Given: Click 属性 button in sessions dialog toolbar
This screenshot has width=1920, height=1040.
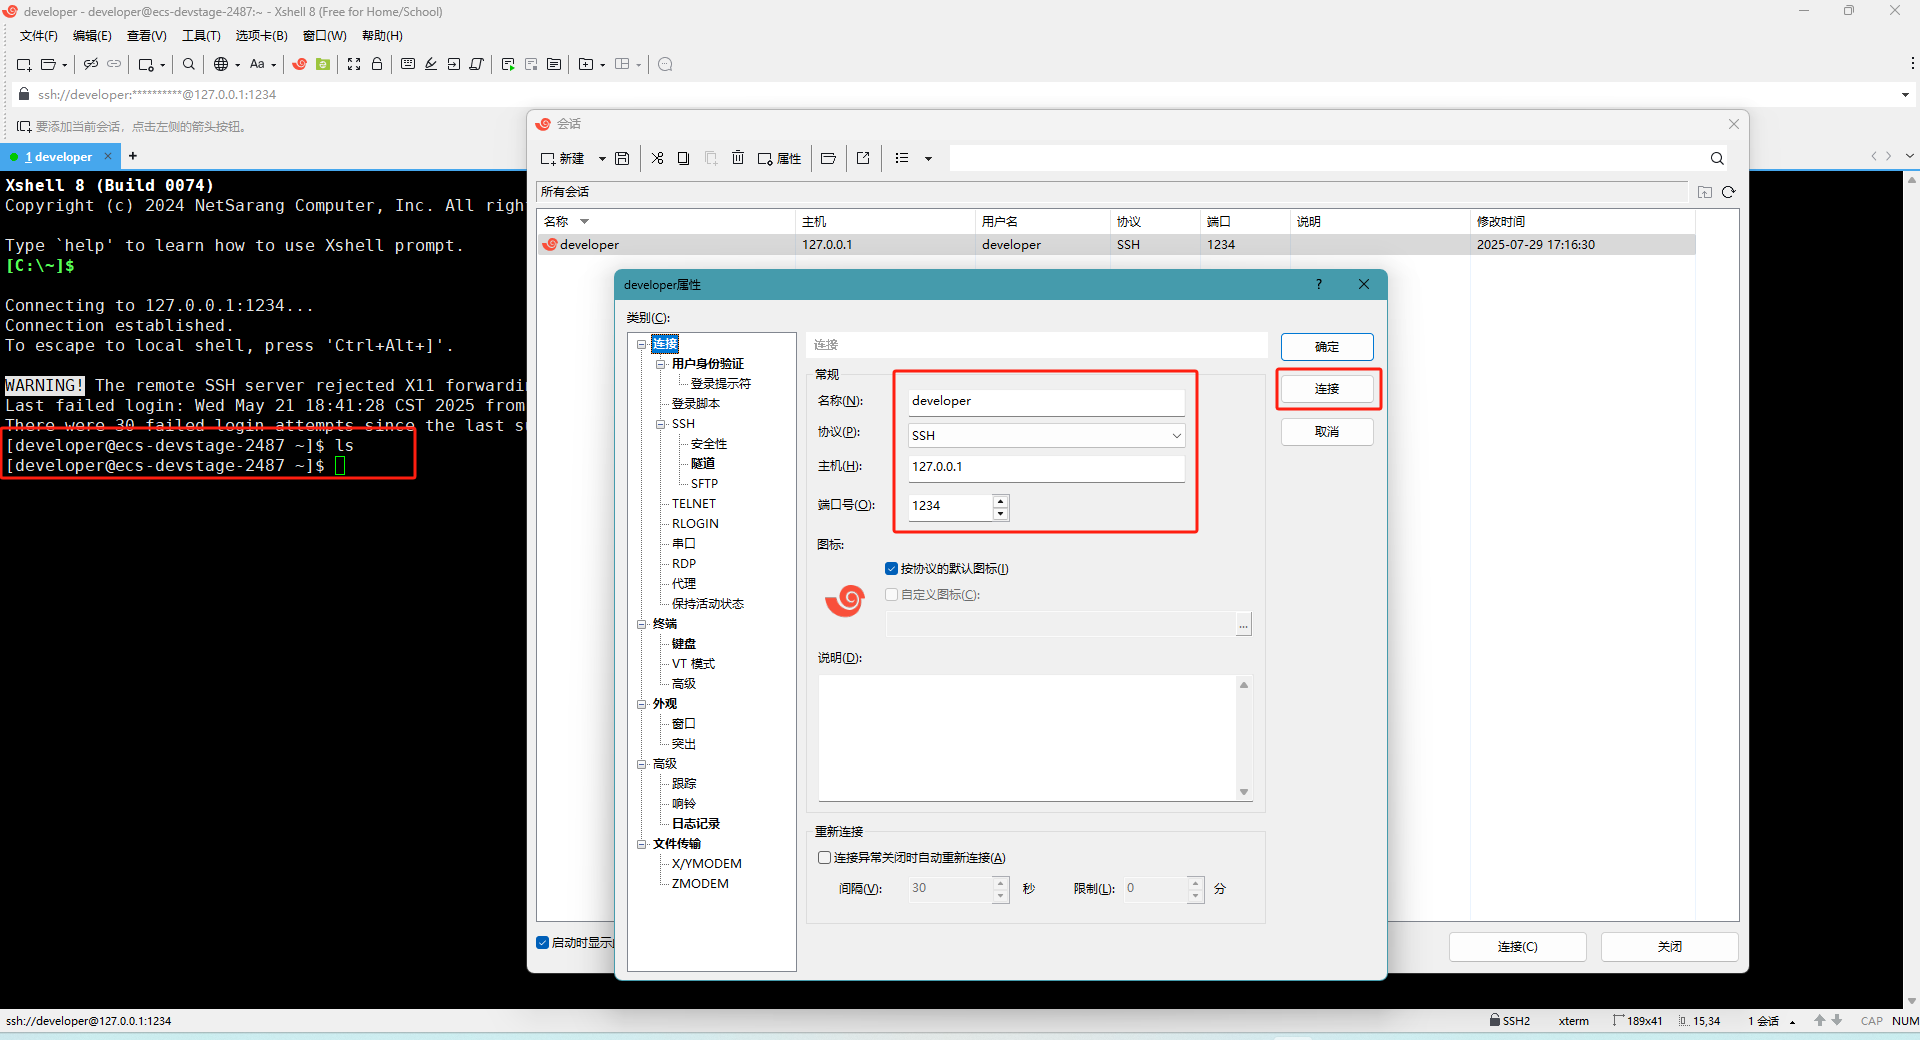Looking at the screenshot, I should click(x=779, y=158).
